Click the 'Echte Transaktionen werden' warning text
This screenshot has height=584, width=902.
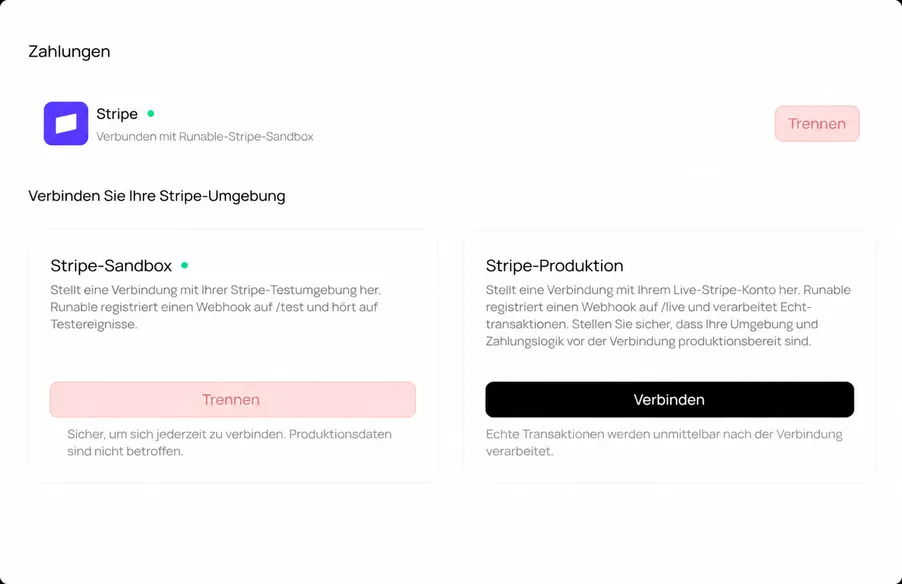point(664,442)
